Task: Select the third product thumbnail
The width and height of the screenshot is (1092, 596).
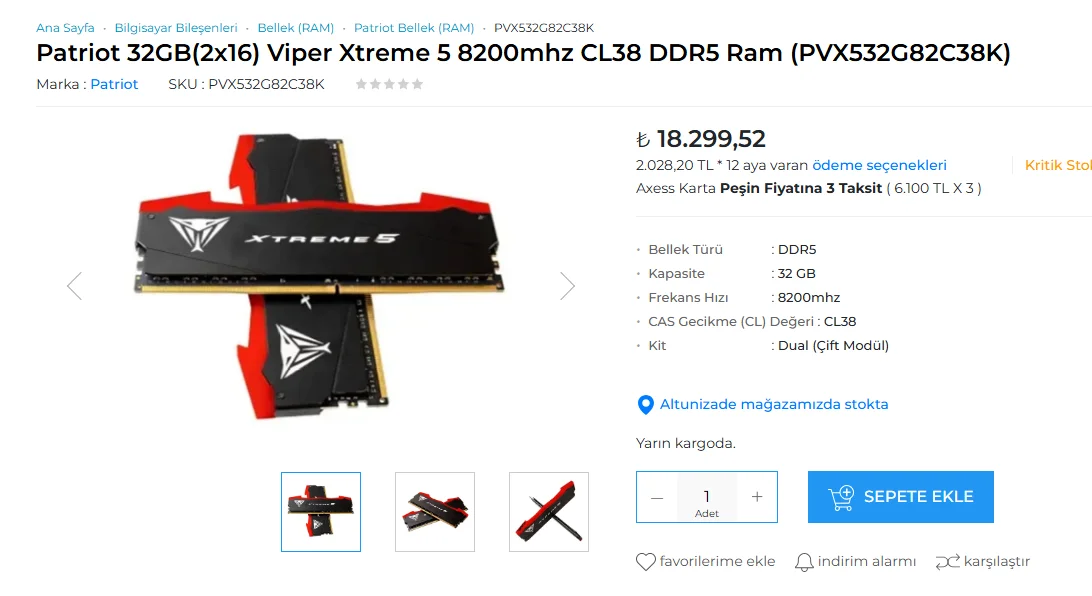Action: click(549, 512)
